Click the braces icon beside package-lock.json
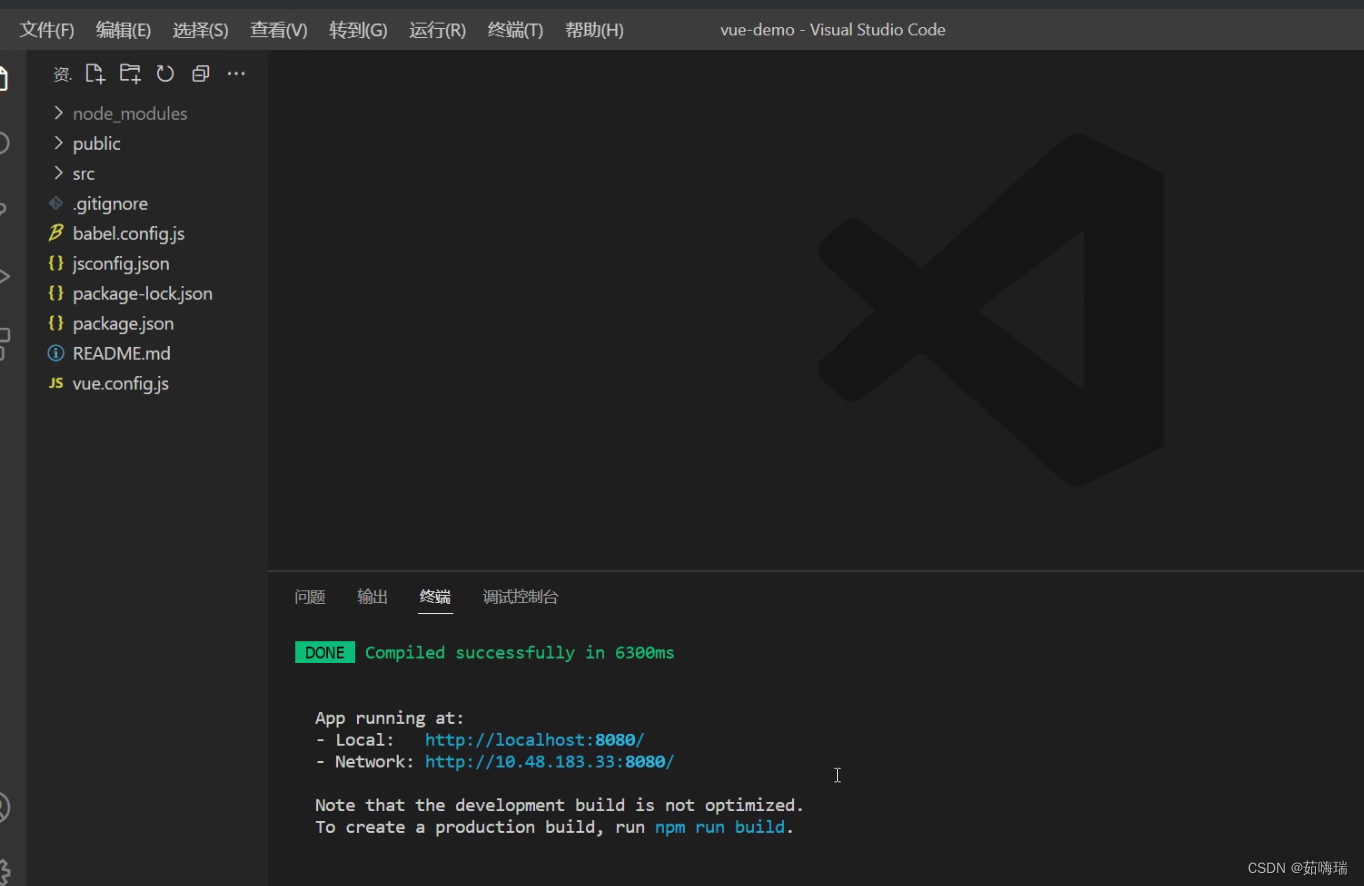The image size is (1364, 886). [56, 293]
